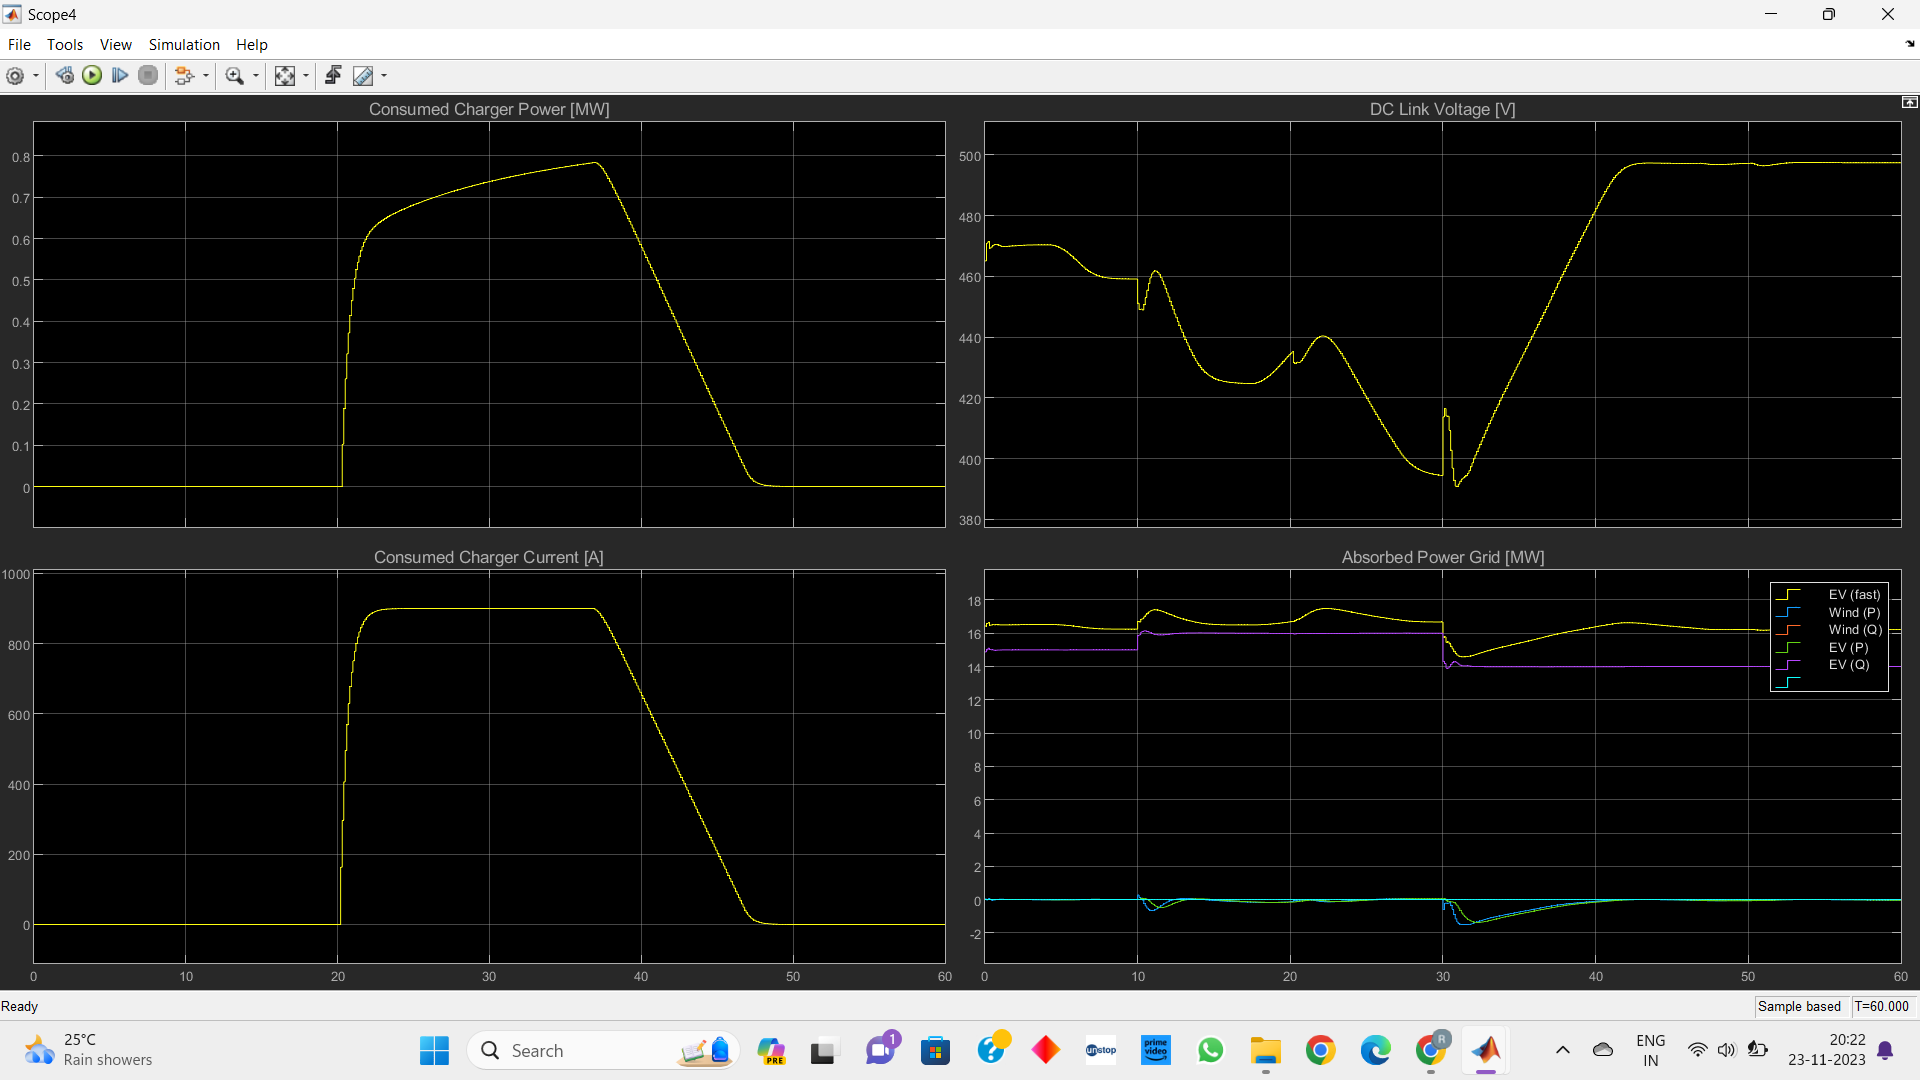Click maximize axes button above DC Link plot
Screen dimensions: 1920x1080
1909,103
